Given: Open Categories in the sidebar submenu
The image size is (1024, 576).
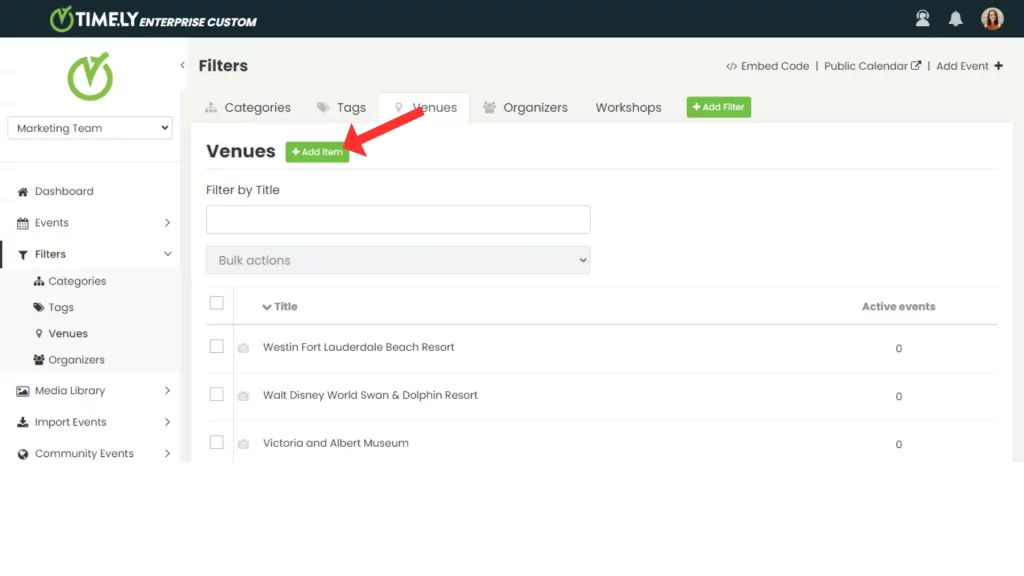Looking at the screenshot, I should [x=77, y=281].
